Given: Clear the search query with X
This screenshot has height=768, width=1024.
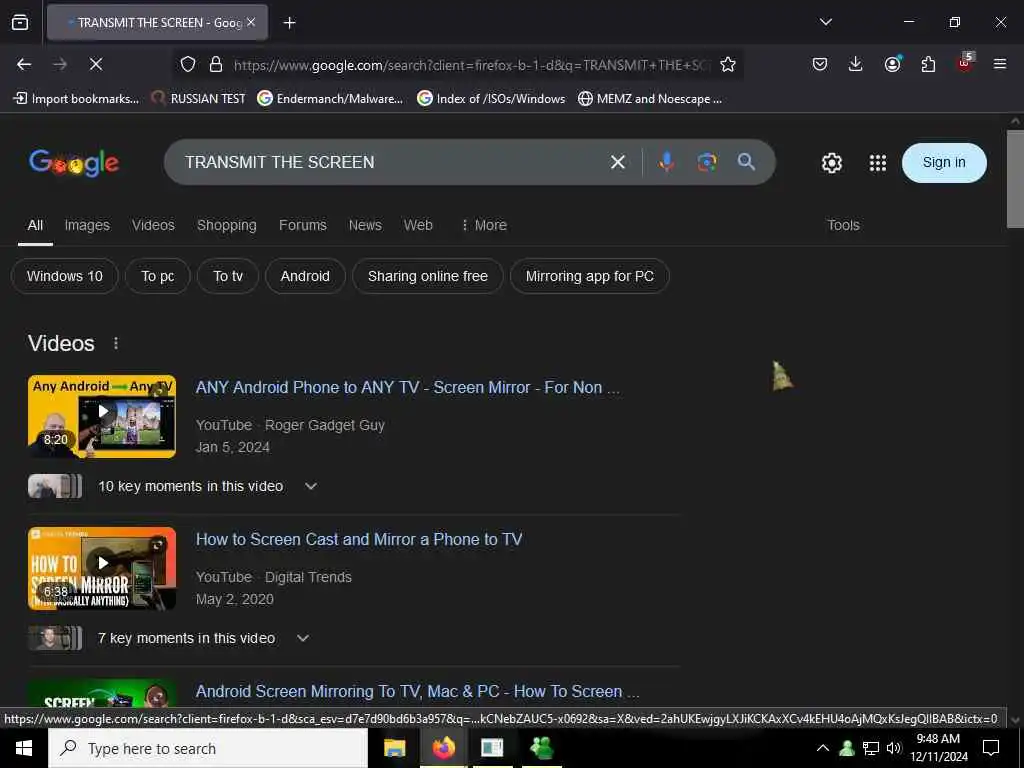Looking at the screenshot, I should click(618, 162).
